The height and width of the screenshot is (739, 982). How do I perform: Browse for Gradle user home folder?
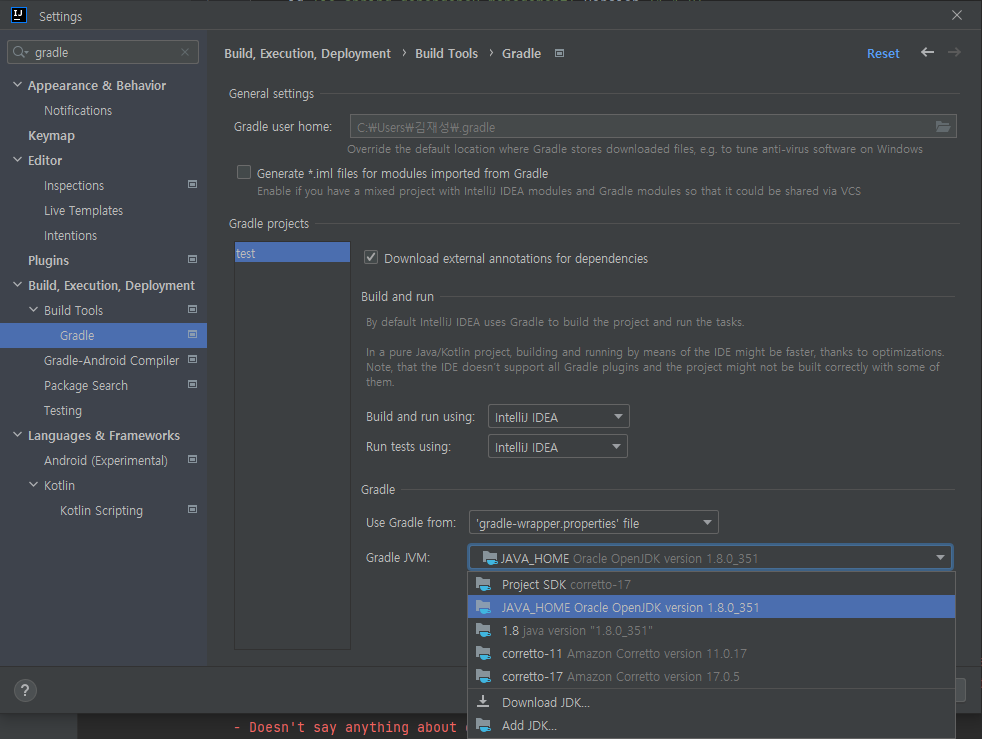[943, 127]
